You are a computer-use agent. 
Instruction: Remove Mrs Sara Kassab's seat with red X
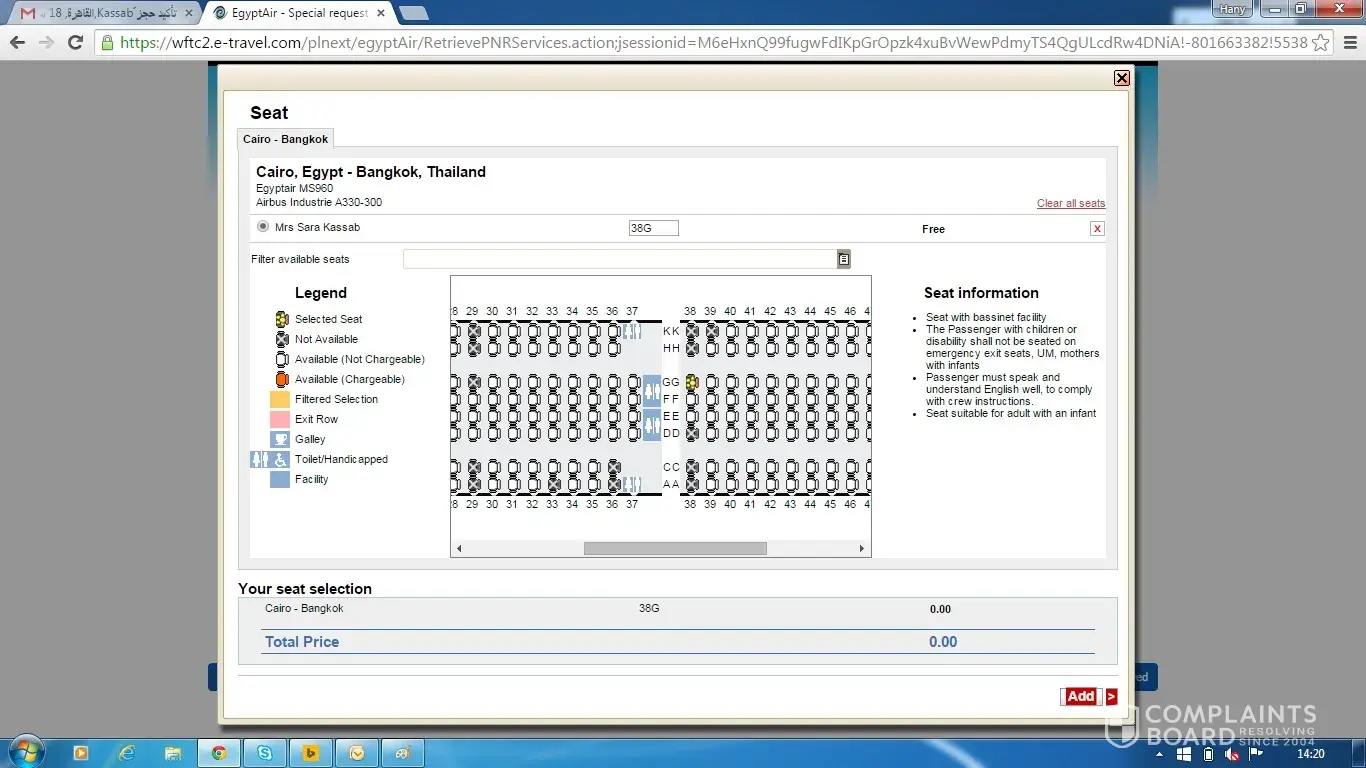point(1097,229)
